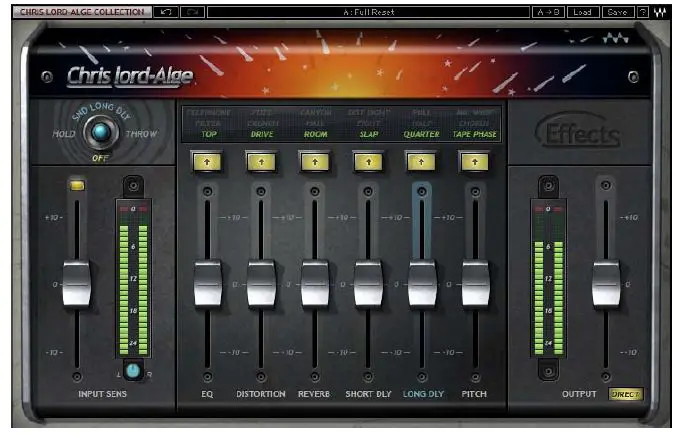Click the OUTPUT label
The image size is (685, 437).
(x=579, y=394)
